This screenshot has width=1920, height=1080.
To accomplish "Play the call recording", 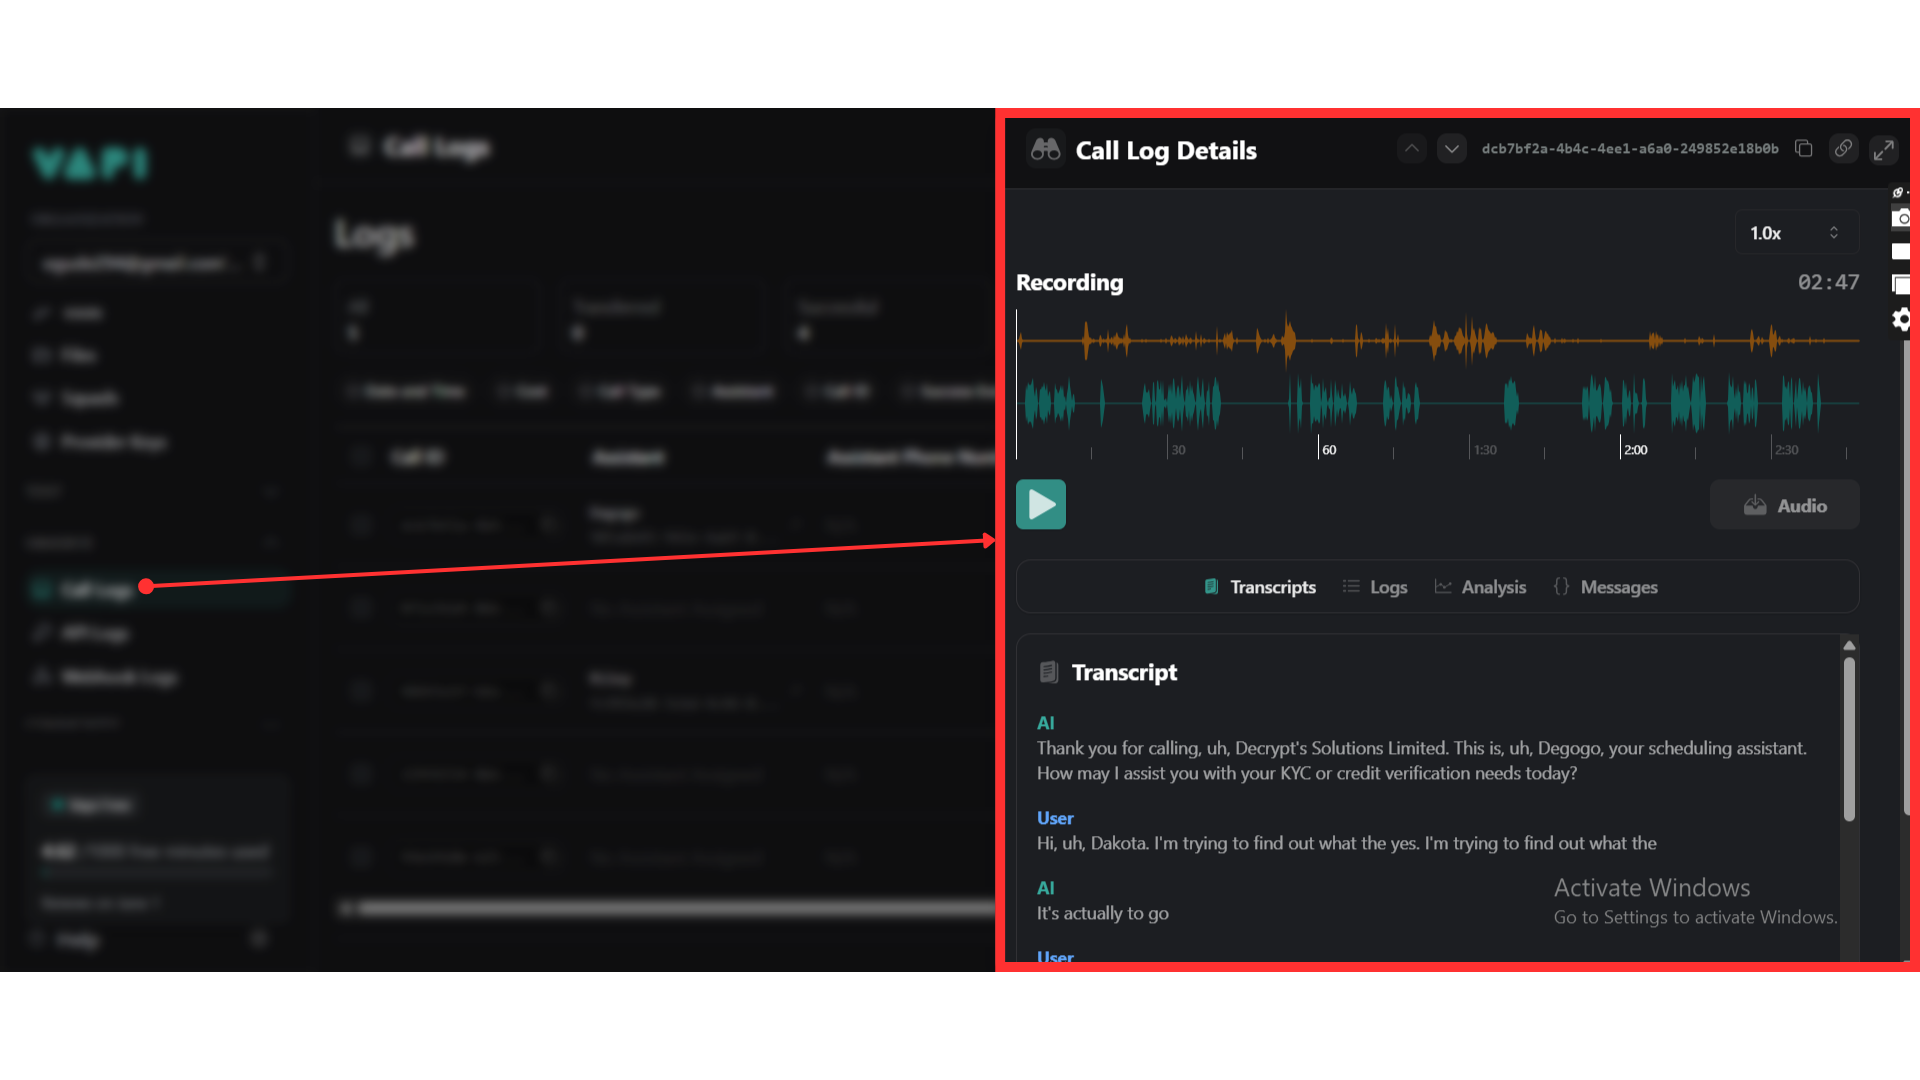I will tap(1041, 505).
